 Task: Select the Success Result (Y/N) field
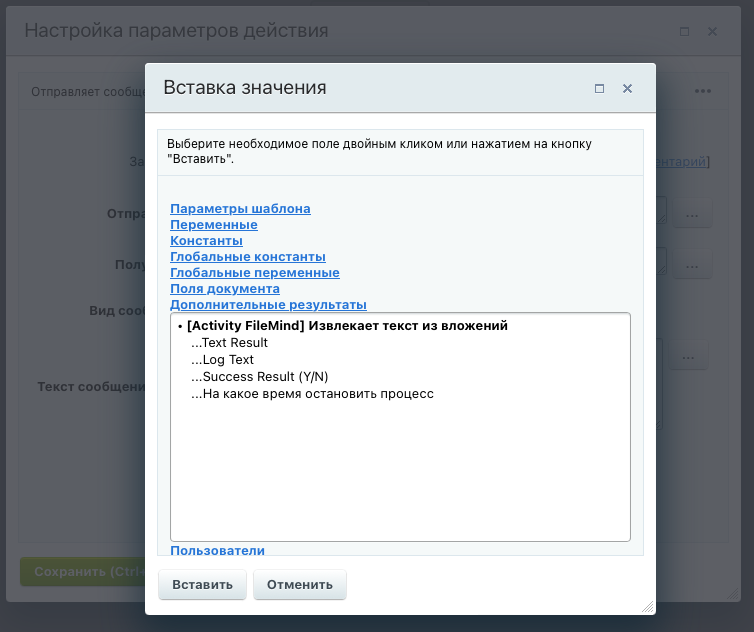click(x=259, y=377)
